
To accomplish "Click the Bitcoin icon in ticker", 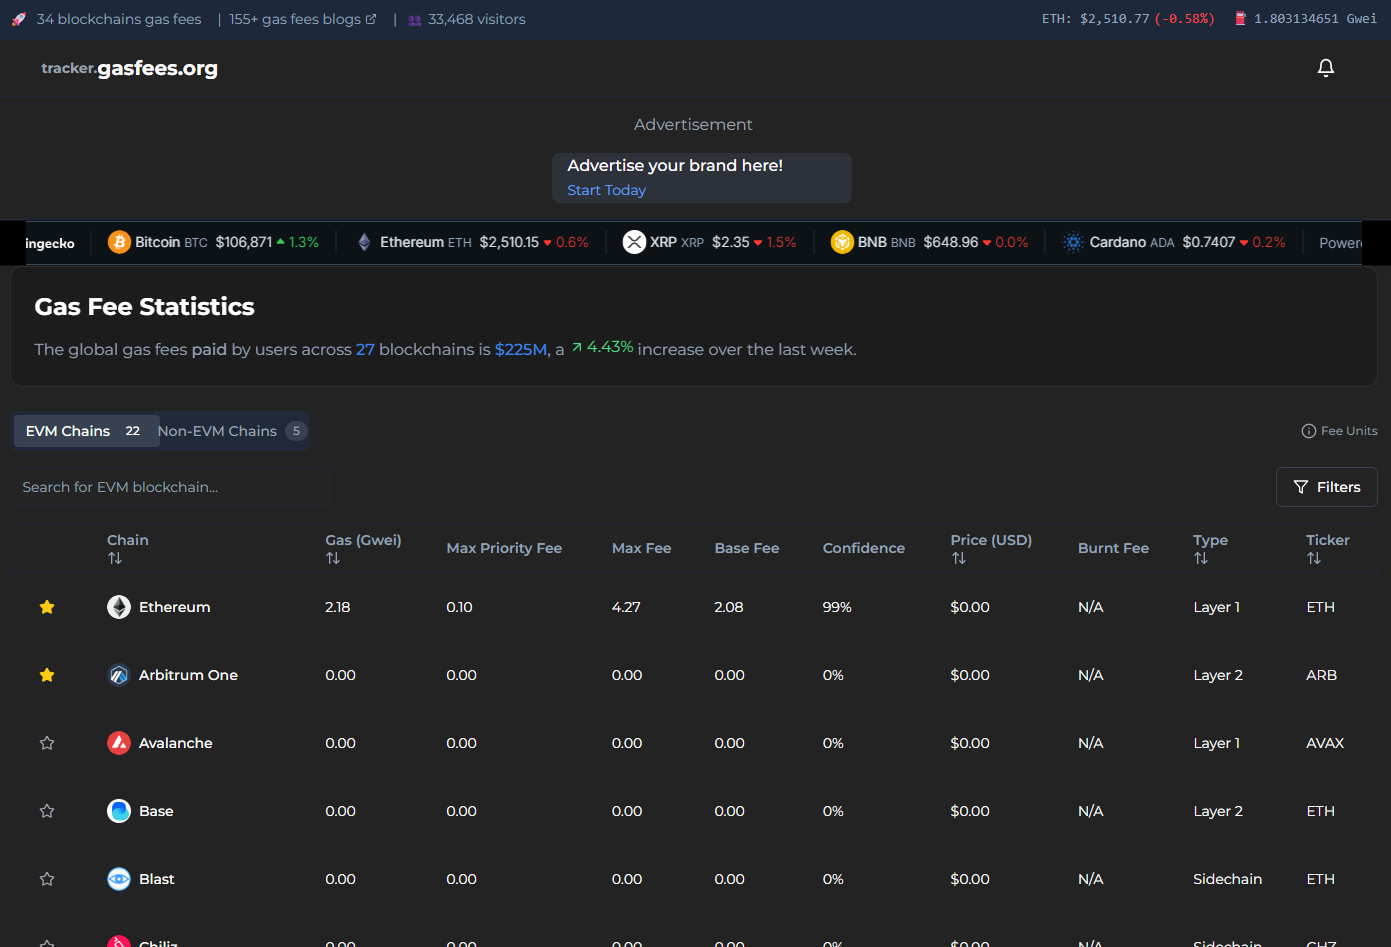I will (x=119, y=242).
